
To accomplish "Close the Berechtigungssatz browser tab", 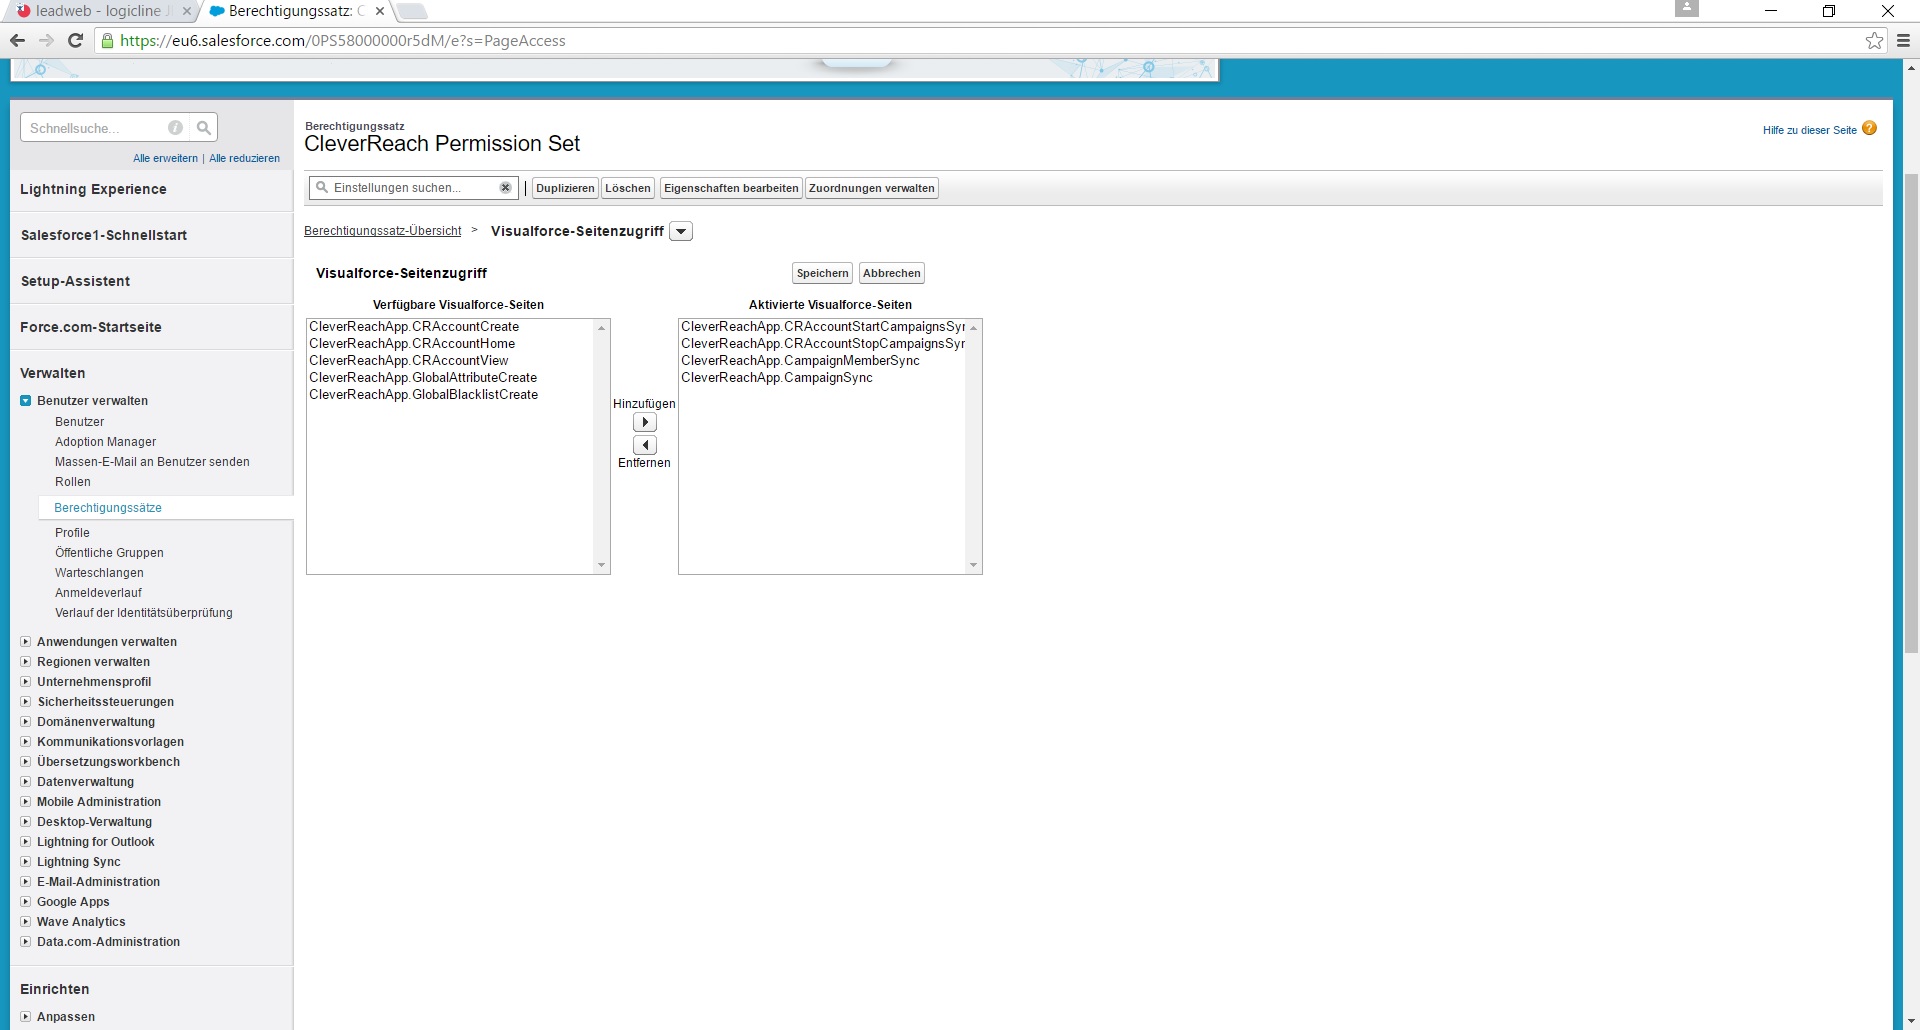I will (380, 11).
